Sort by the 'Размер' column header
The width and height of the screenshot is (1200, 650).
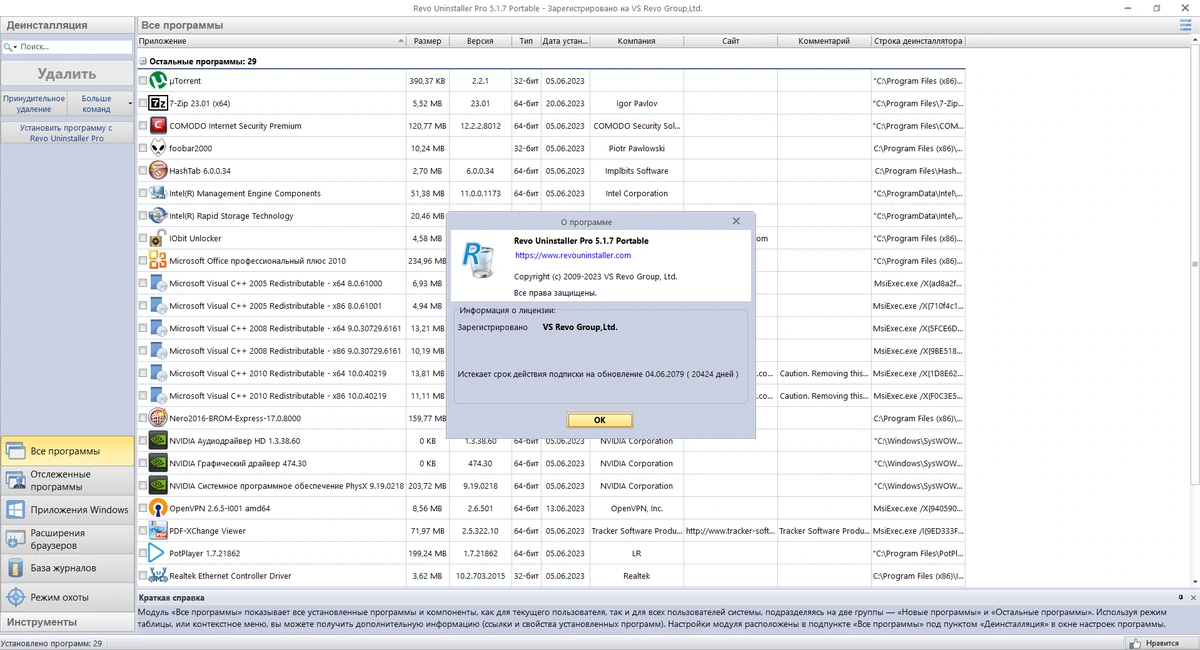427,41
